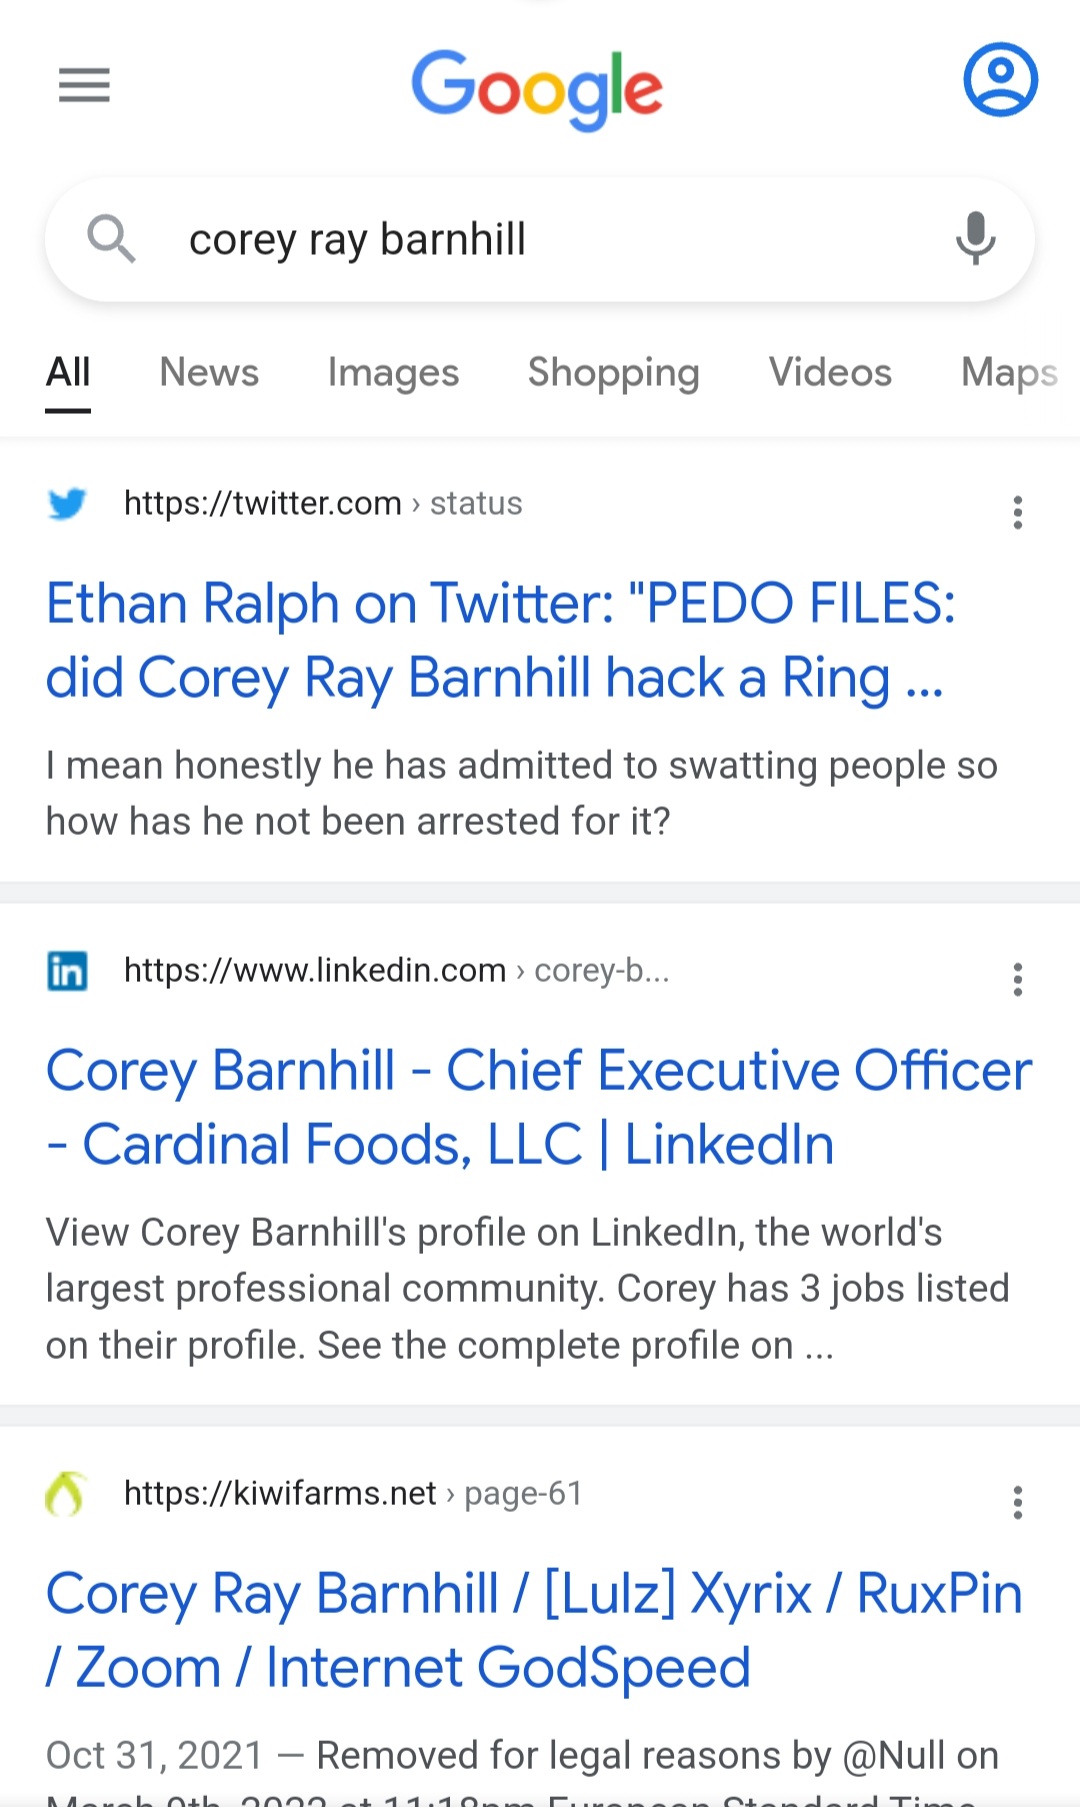Switch to the News tab

pos(209,372)
